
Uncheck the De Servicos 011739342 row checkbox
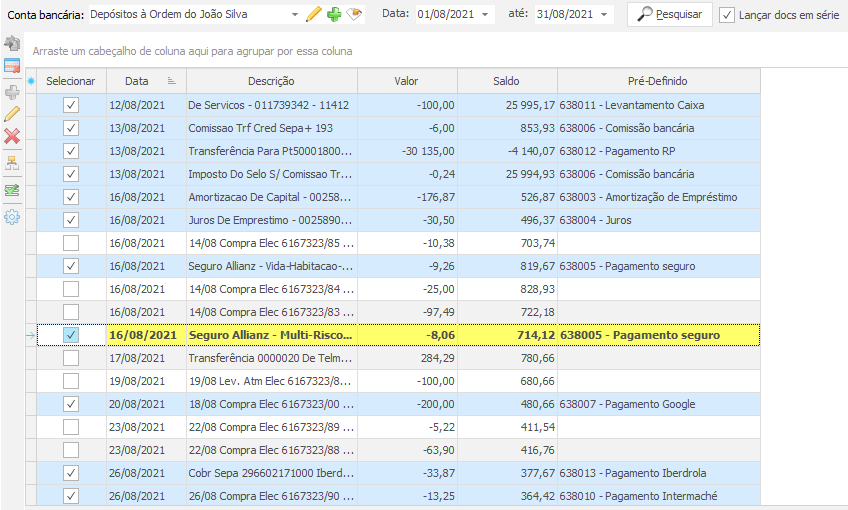(x=71, y=105)
